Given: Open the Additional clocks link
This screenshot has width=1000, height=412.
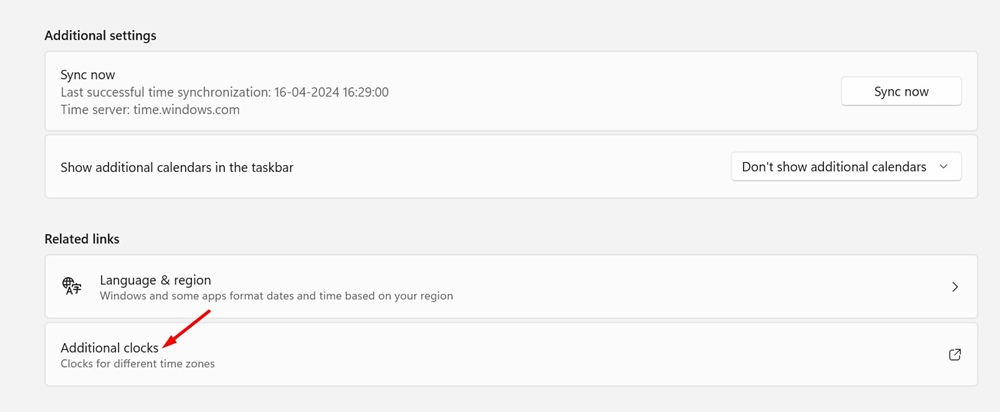Looking at the screenshot, I should 110,348.
